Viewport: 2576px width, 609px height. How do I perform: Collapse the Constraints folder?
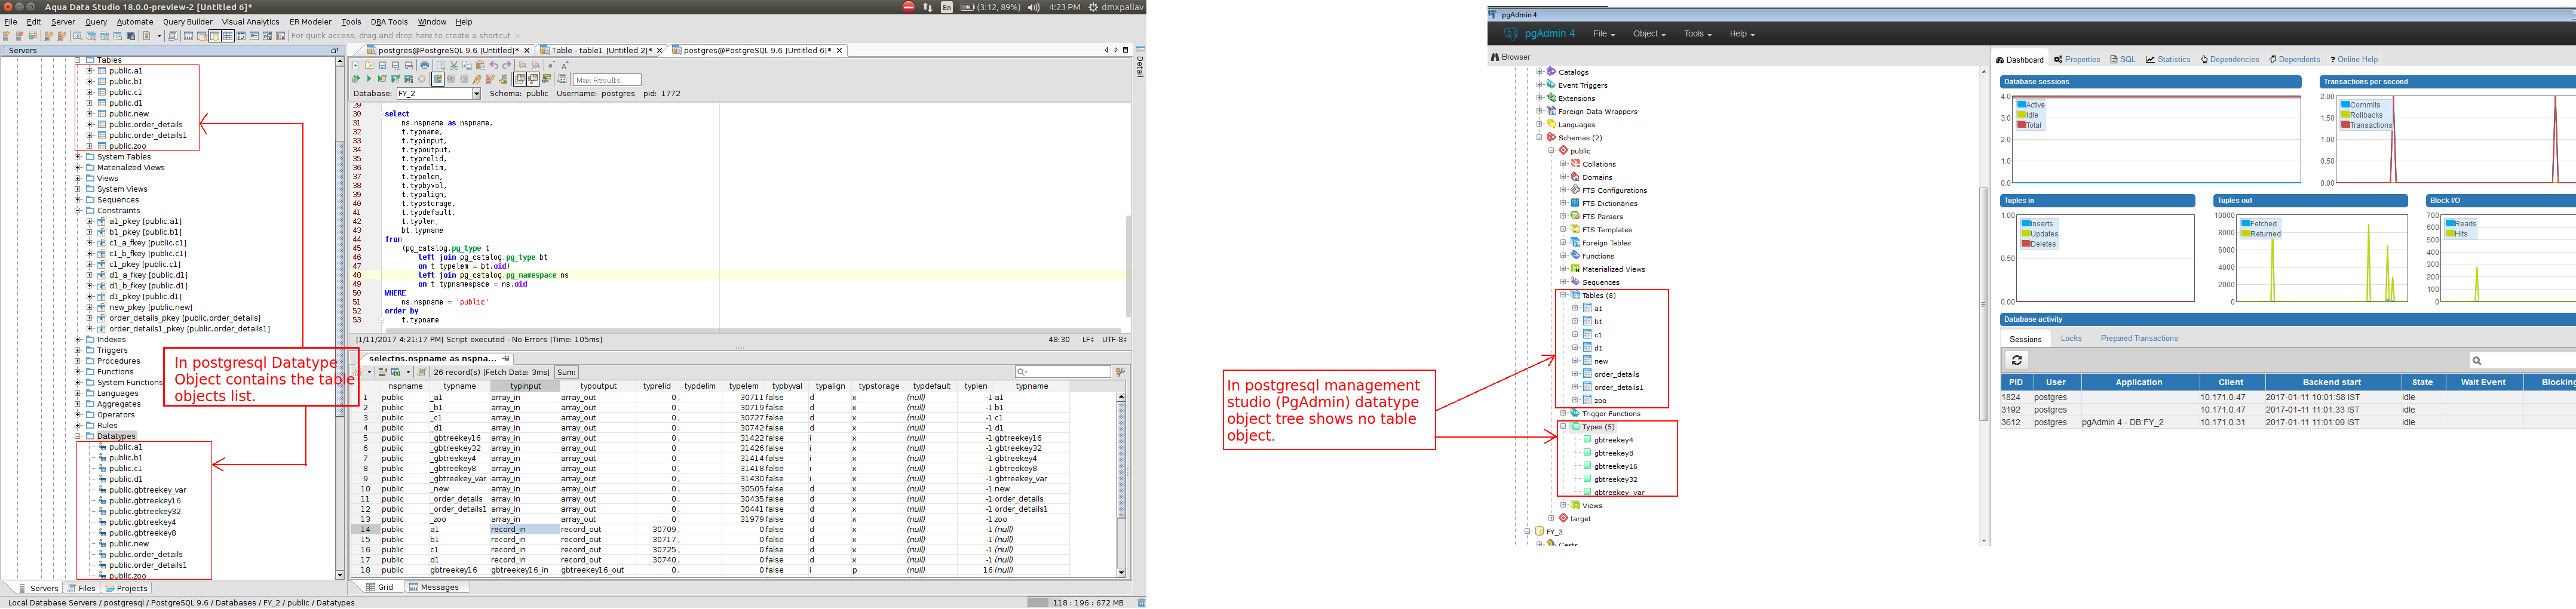pyautogui.click(x=78, y=211)
